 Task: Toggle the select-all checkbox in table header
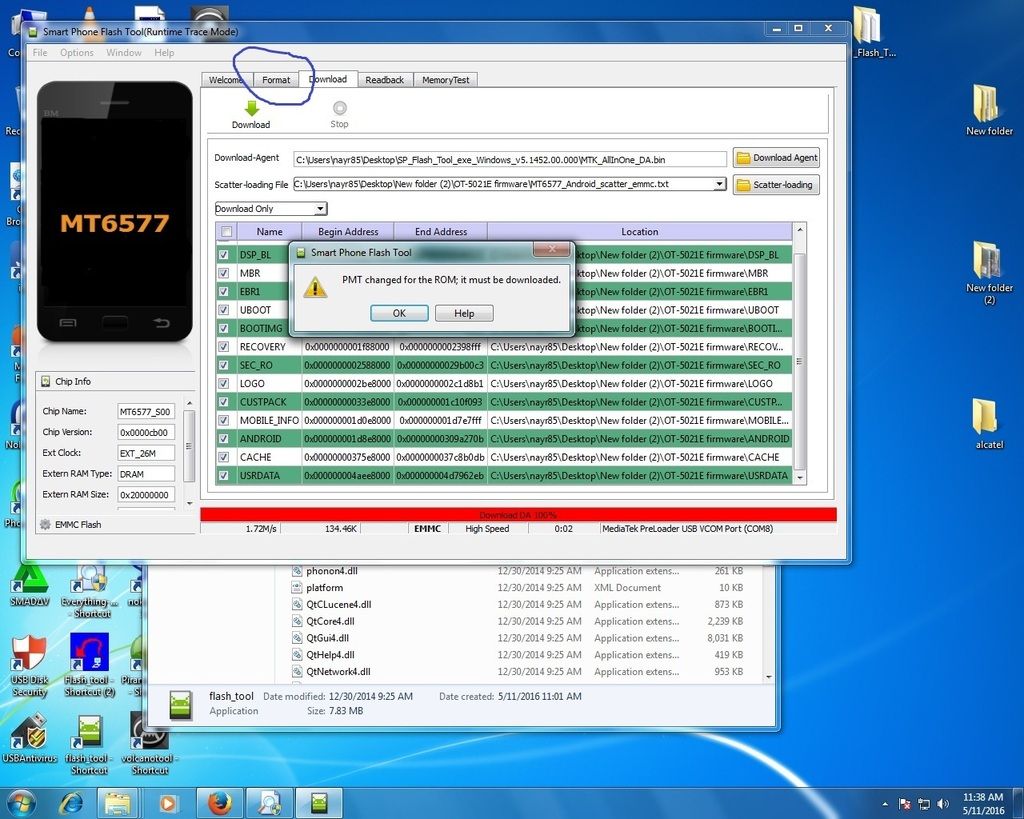[226, 232]
